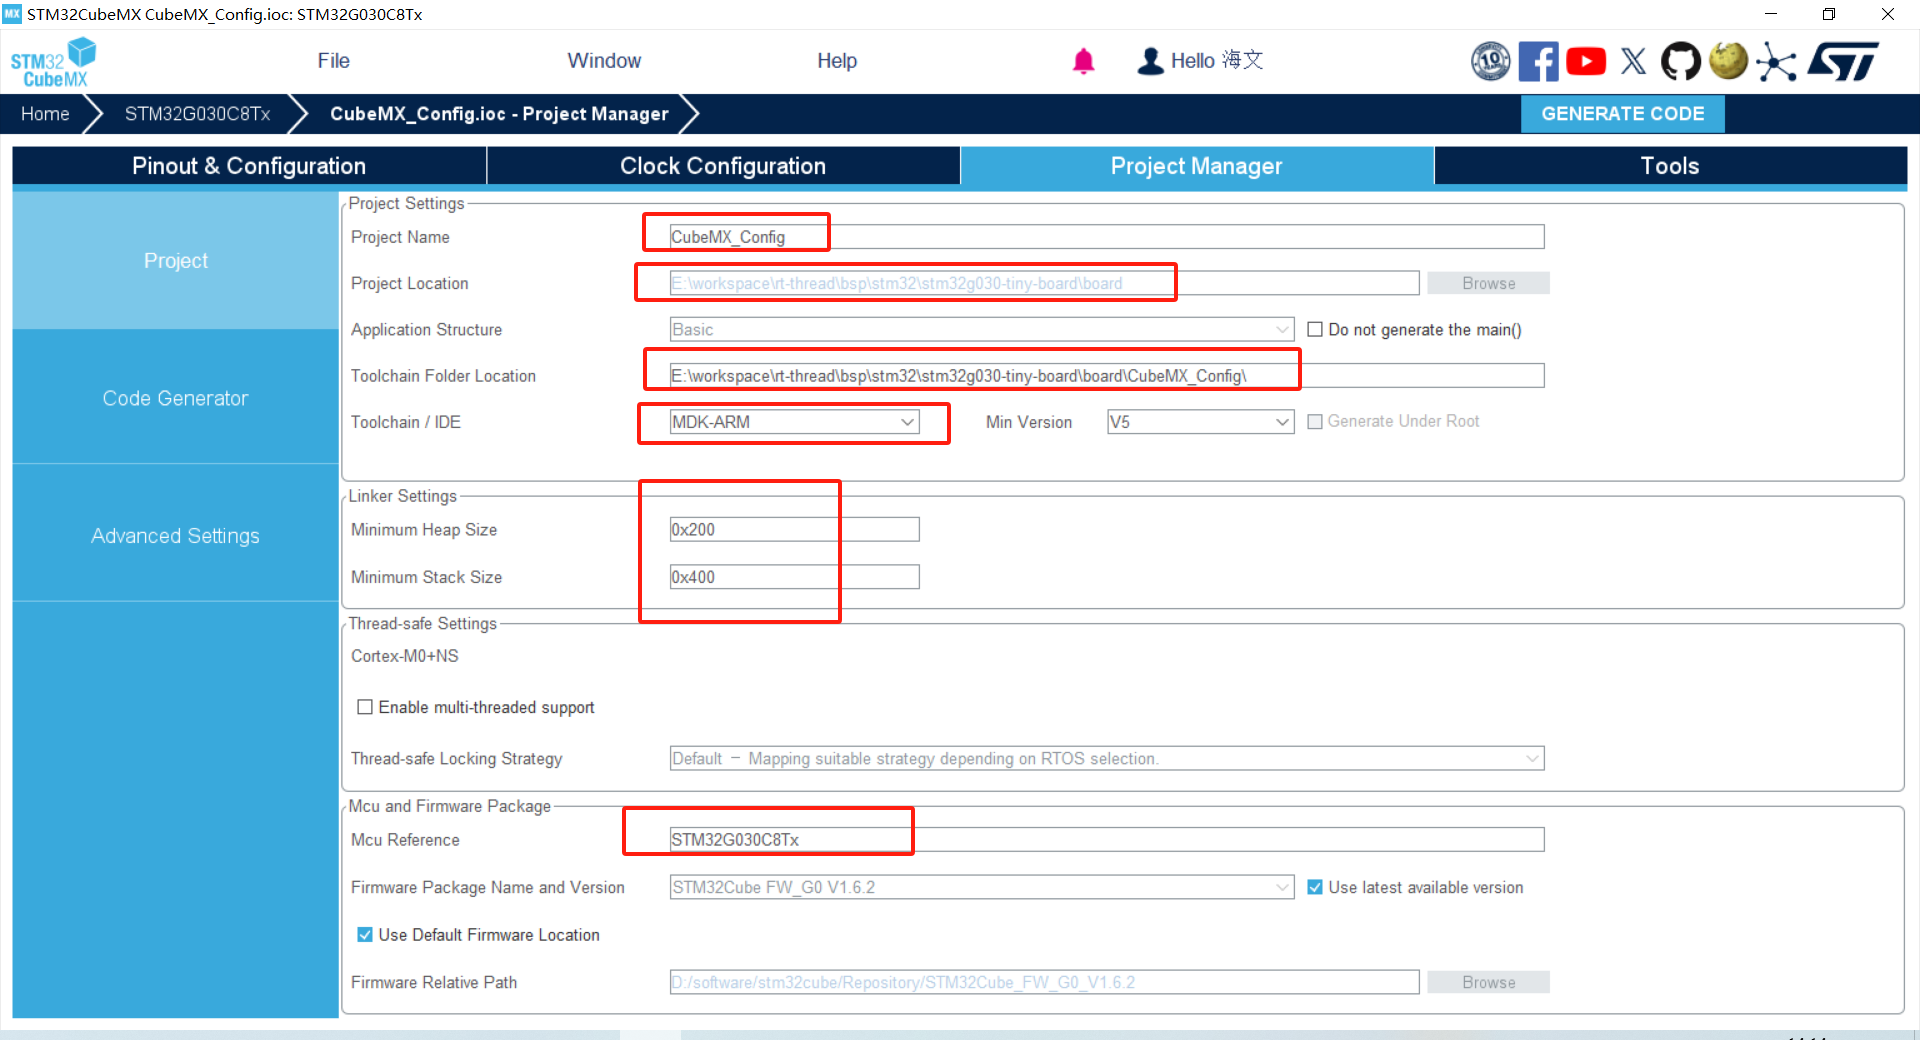Switch to the Clock Configuration tab
This screenshot has width=1920, height=1040.
[723, 166]
